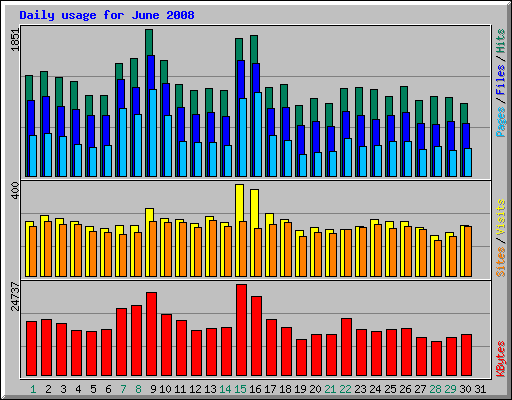Click the "Hits" legend label
Image resolution: width=512 pixels, height=400 pixels.
500,41
